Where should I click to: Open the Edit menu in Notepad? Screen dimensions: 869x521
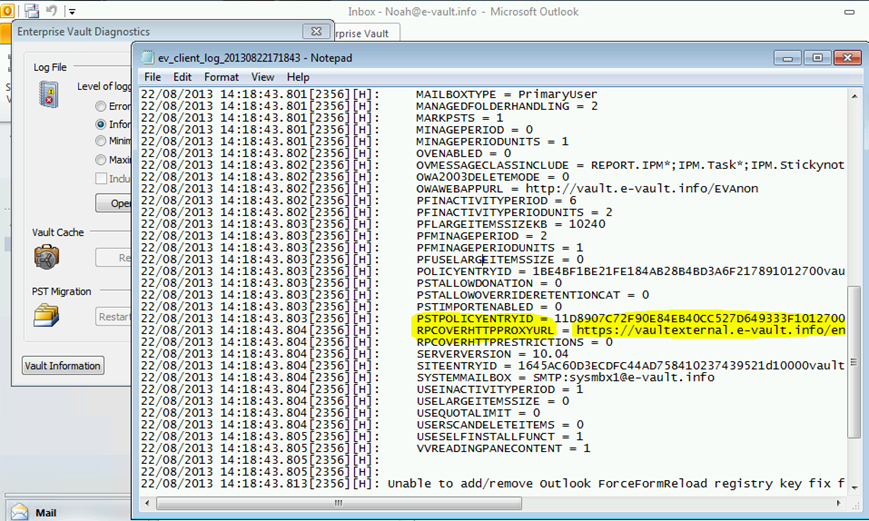pyautogui.click(x=182, y=77)
